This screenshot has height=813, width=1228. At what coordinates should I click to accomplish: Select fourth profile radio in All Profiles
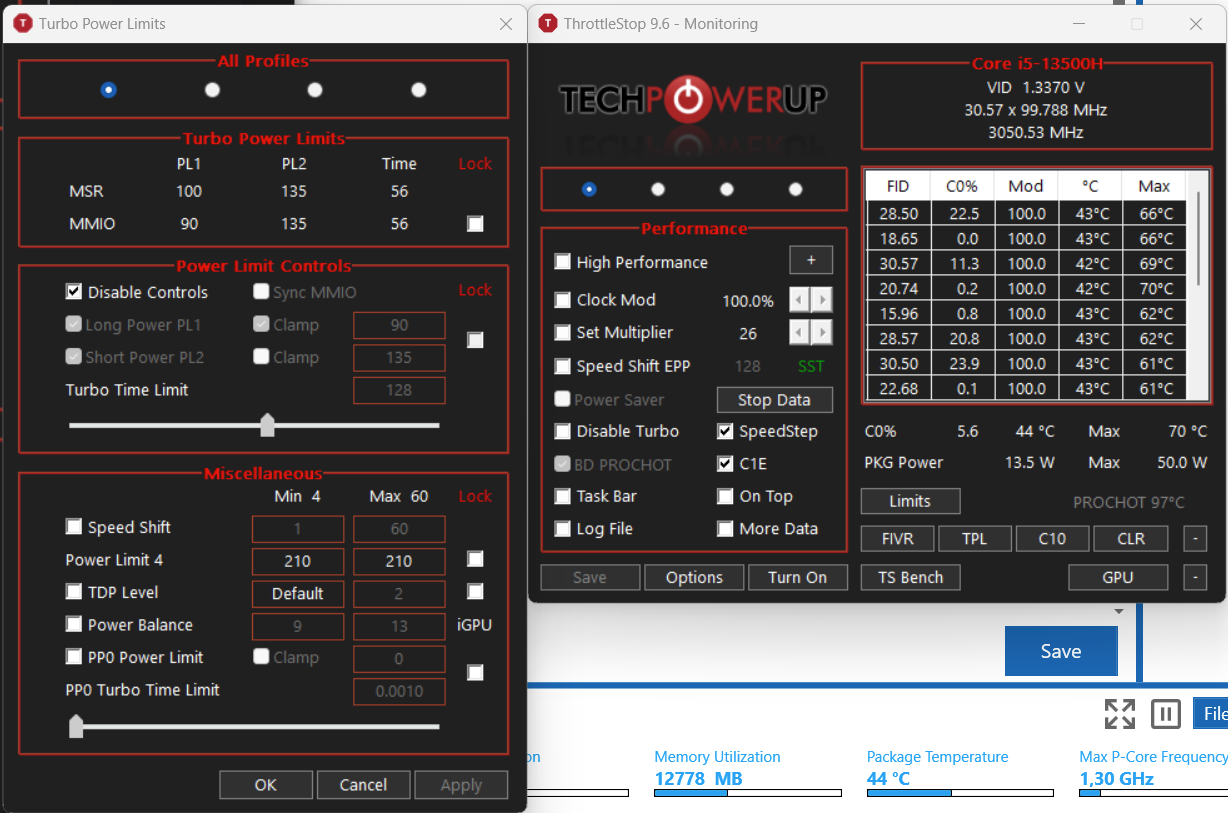419,90
